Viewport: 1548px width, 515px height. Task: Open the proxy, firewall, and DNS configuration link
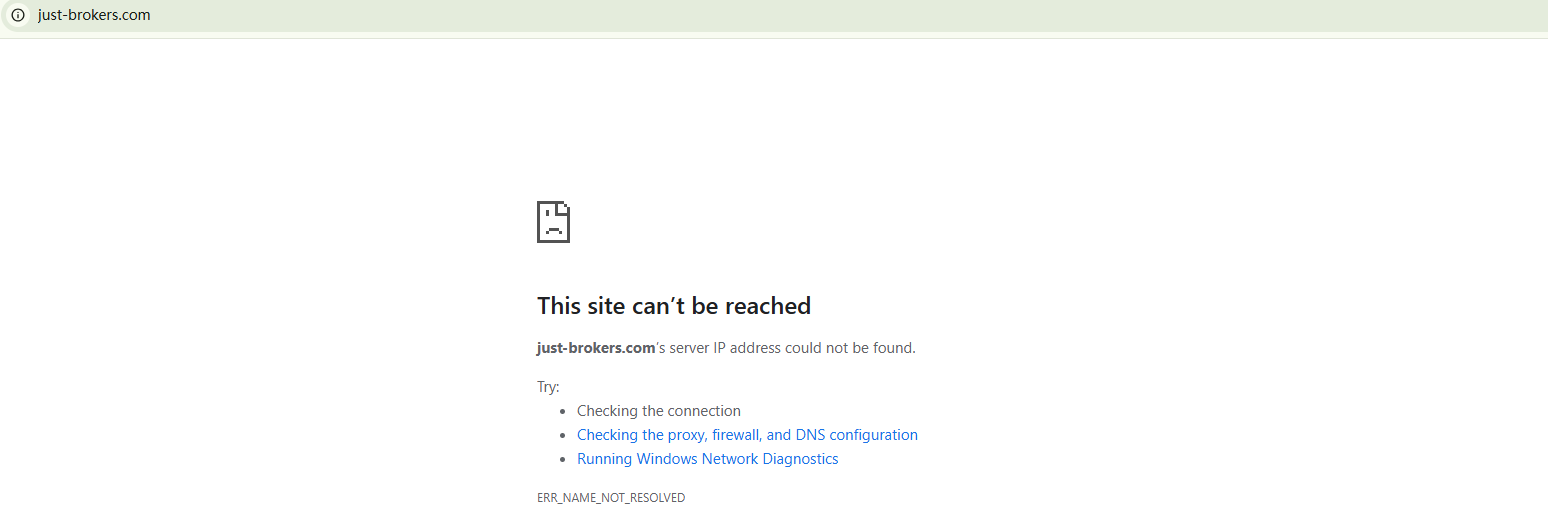pyautogui.click(x=747, y=435)
